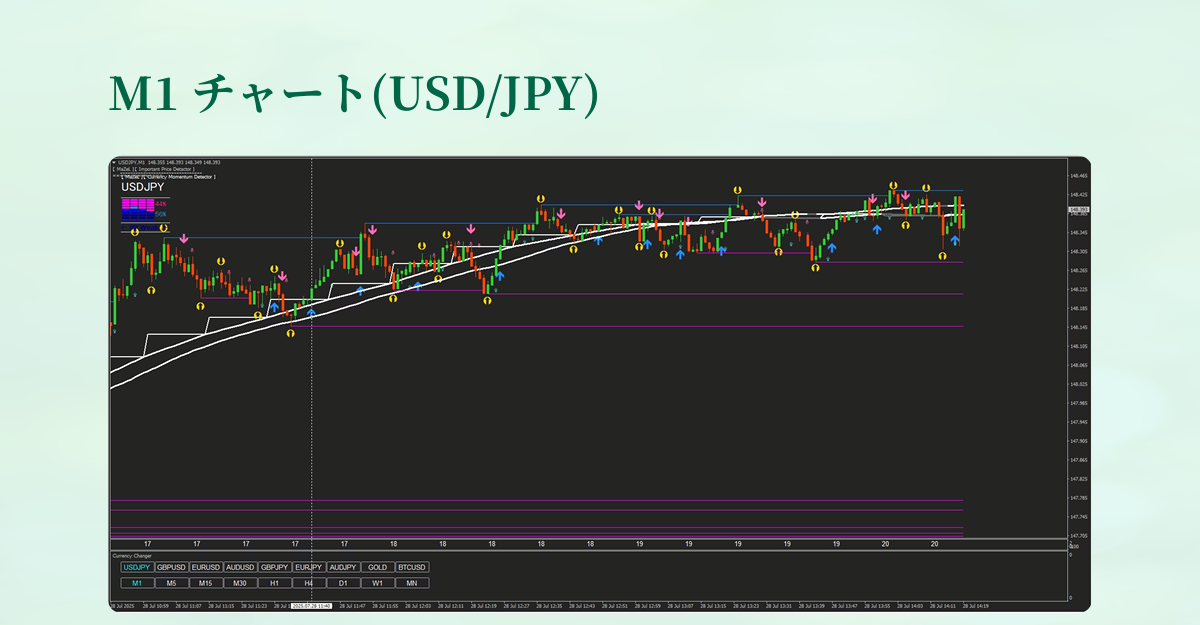Open the AUDJPY pair
This screenshot has width=1200, height=625.
pos(343,567)
